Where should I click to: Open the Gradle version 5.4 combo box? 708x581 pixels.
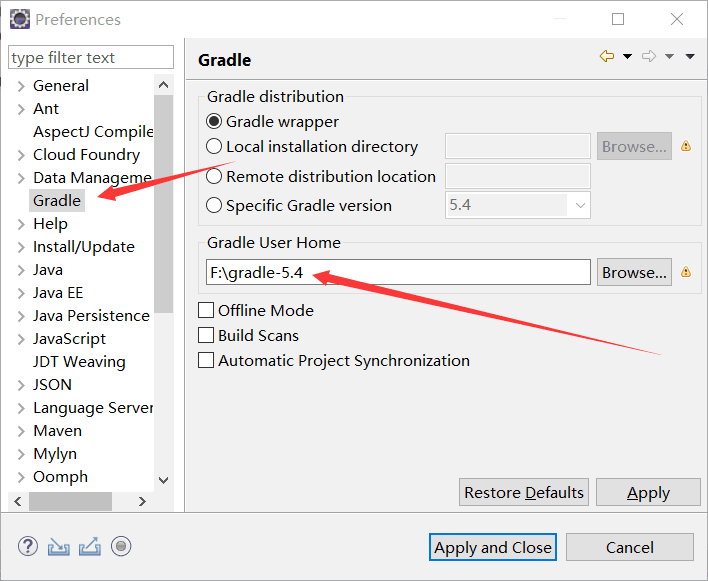pyautogui.click(x=517, y=205)
